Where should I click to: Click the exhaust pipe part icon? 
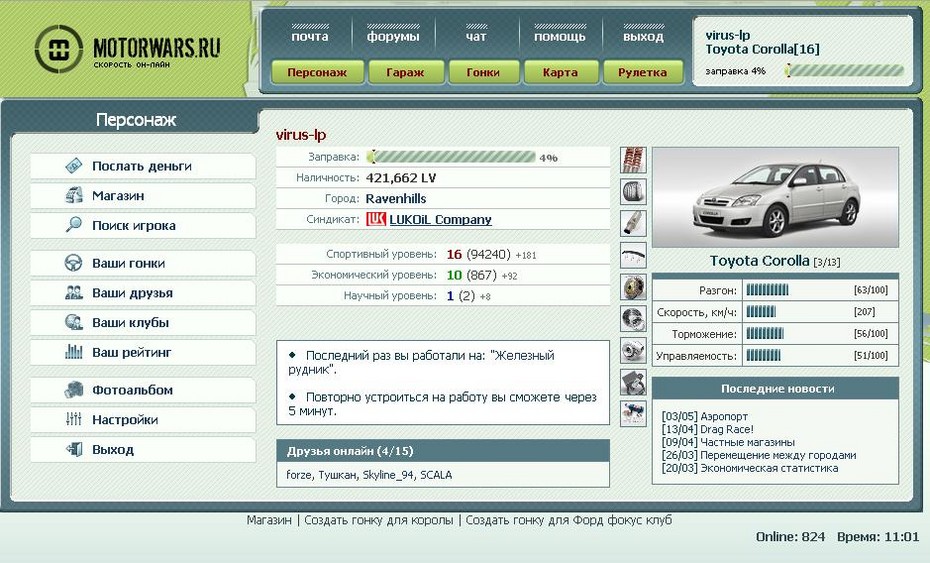633,223
